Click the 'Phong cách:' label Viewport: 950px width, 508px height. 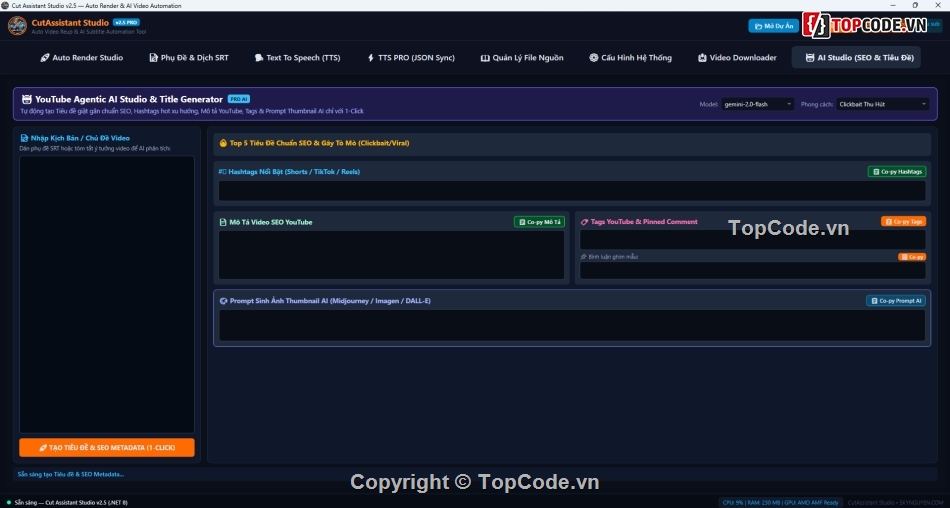coord(816,104)
